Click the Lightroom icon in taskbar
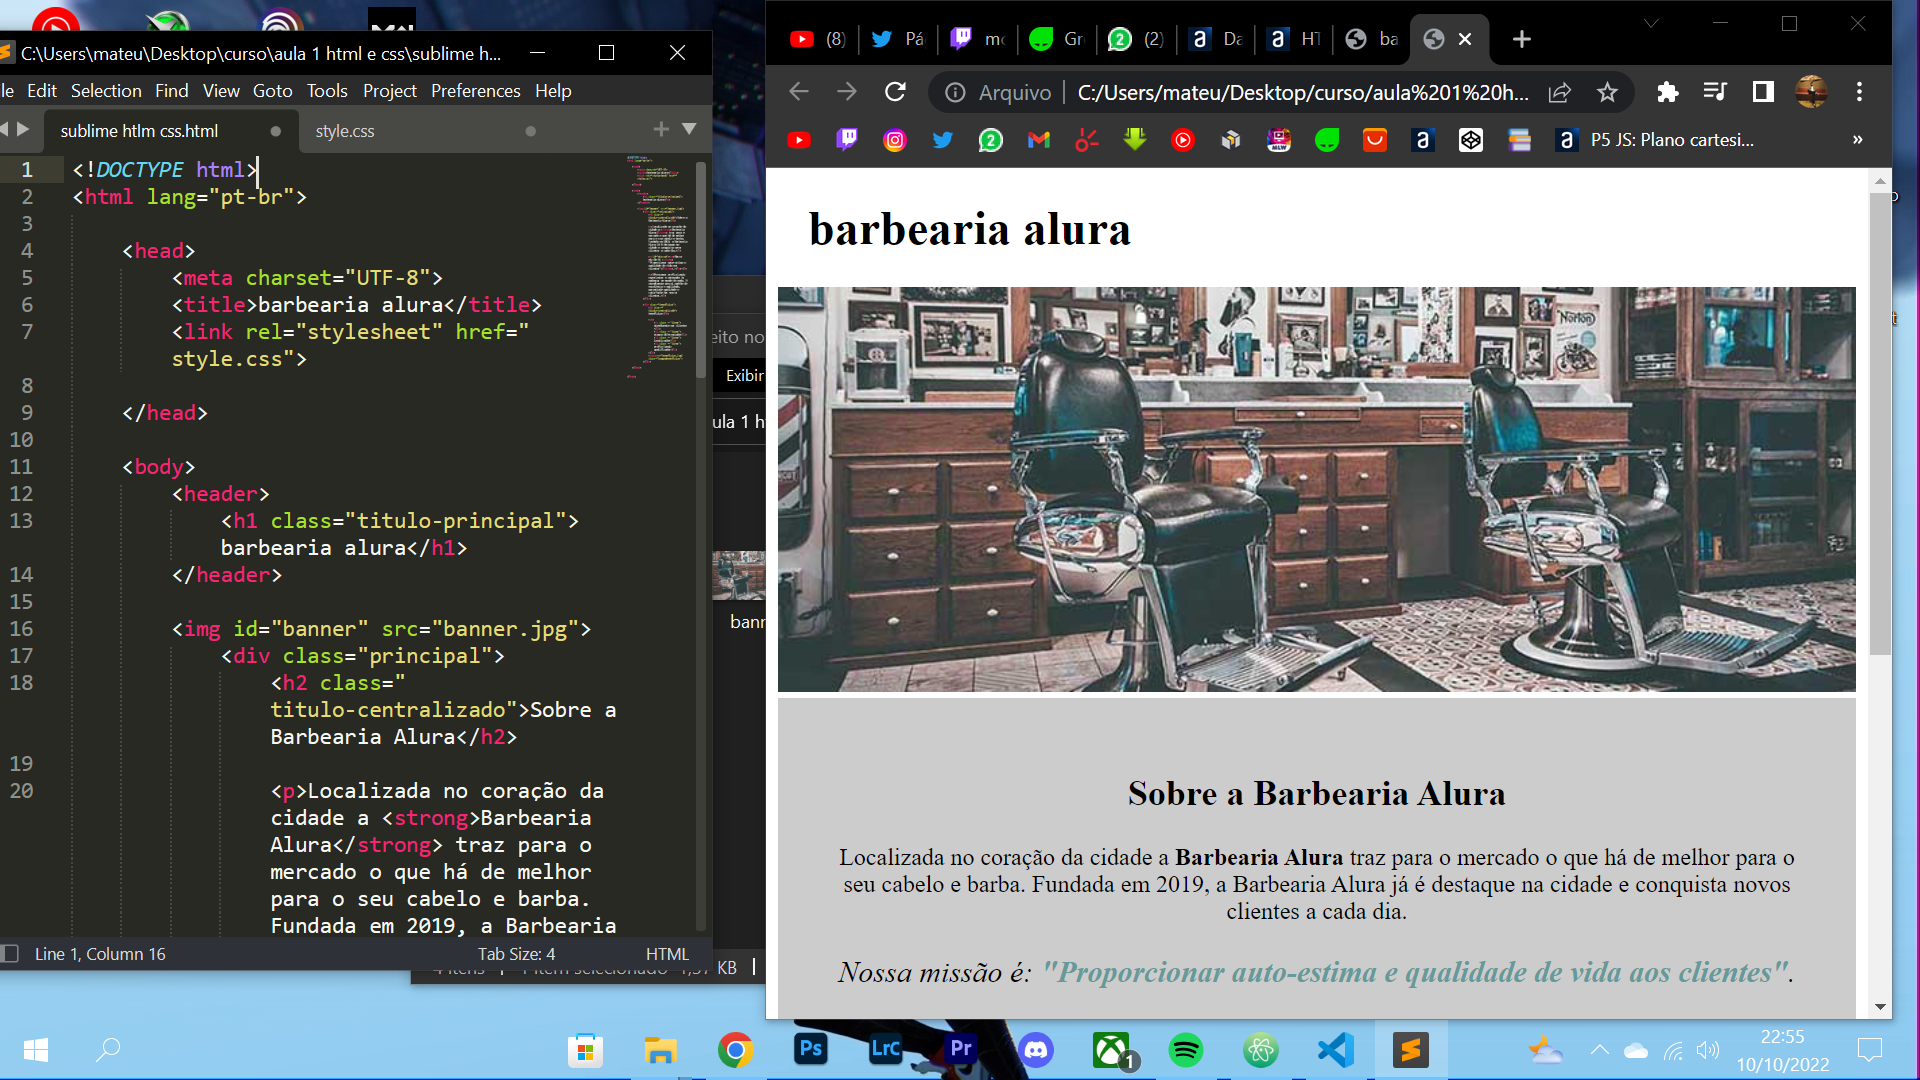The image size is (1920, 1080). click(x=886, y=1048)
